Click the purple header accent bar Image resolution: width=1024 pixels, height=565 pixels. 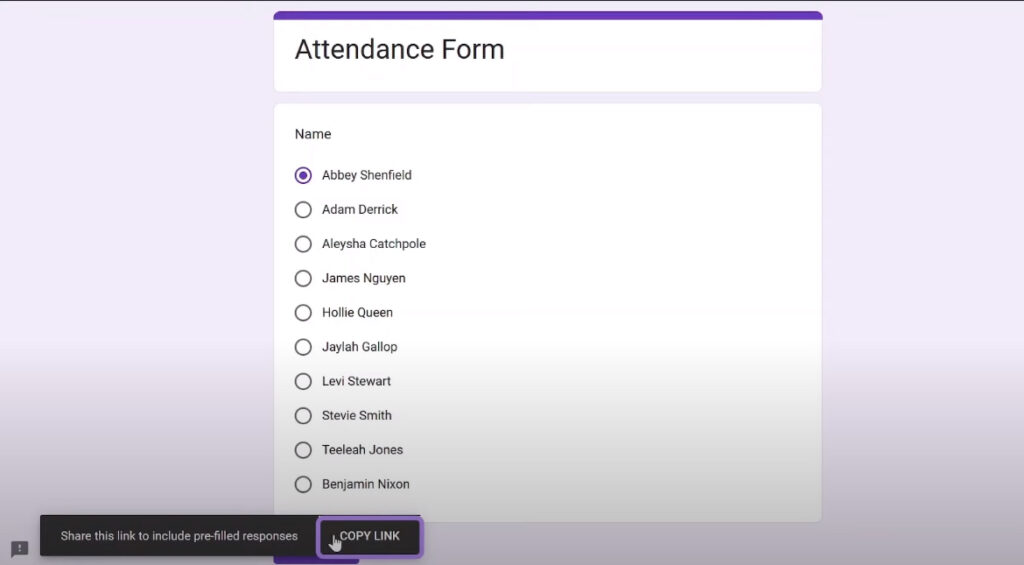pyautogui.click(x=547, y=15)
